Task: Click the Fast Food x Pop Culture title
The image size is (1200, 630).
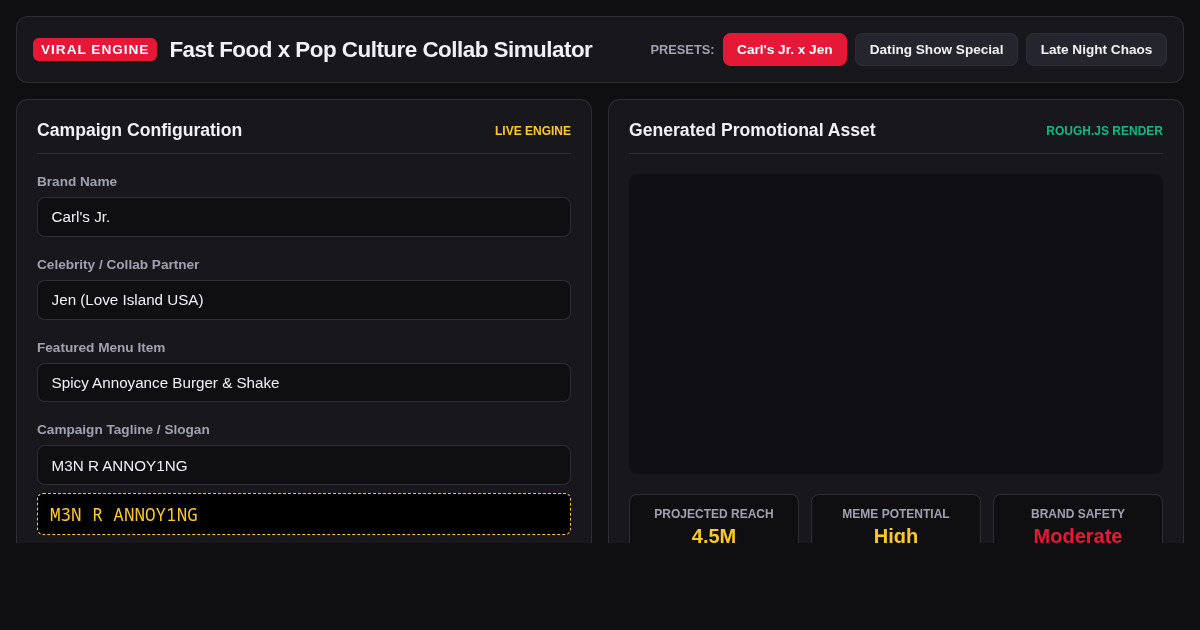Action: 381,49
